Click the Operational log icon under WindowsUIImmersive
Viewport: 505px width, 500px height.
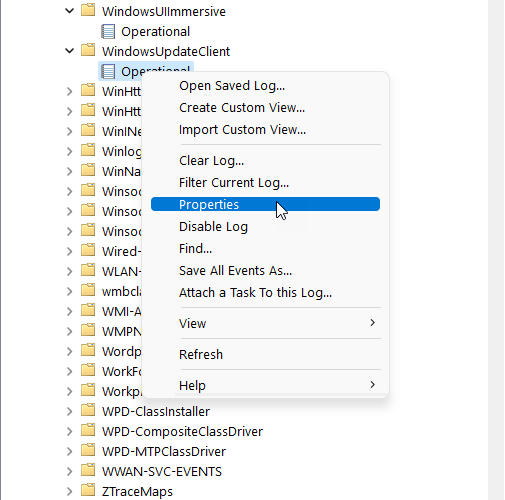108,31
